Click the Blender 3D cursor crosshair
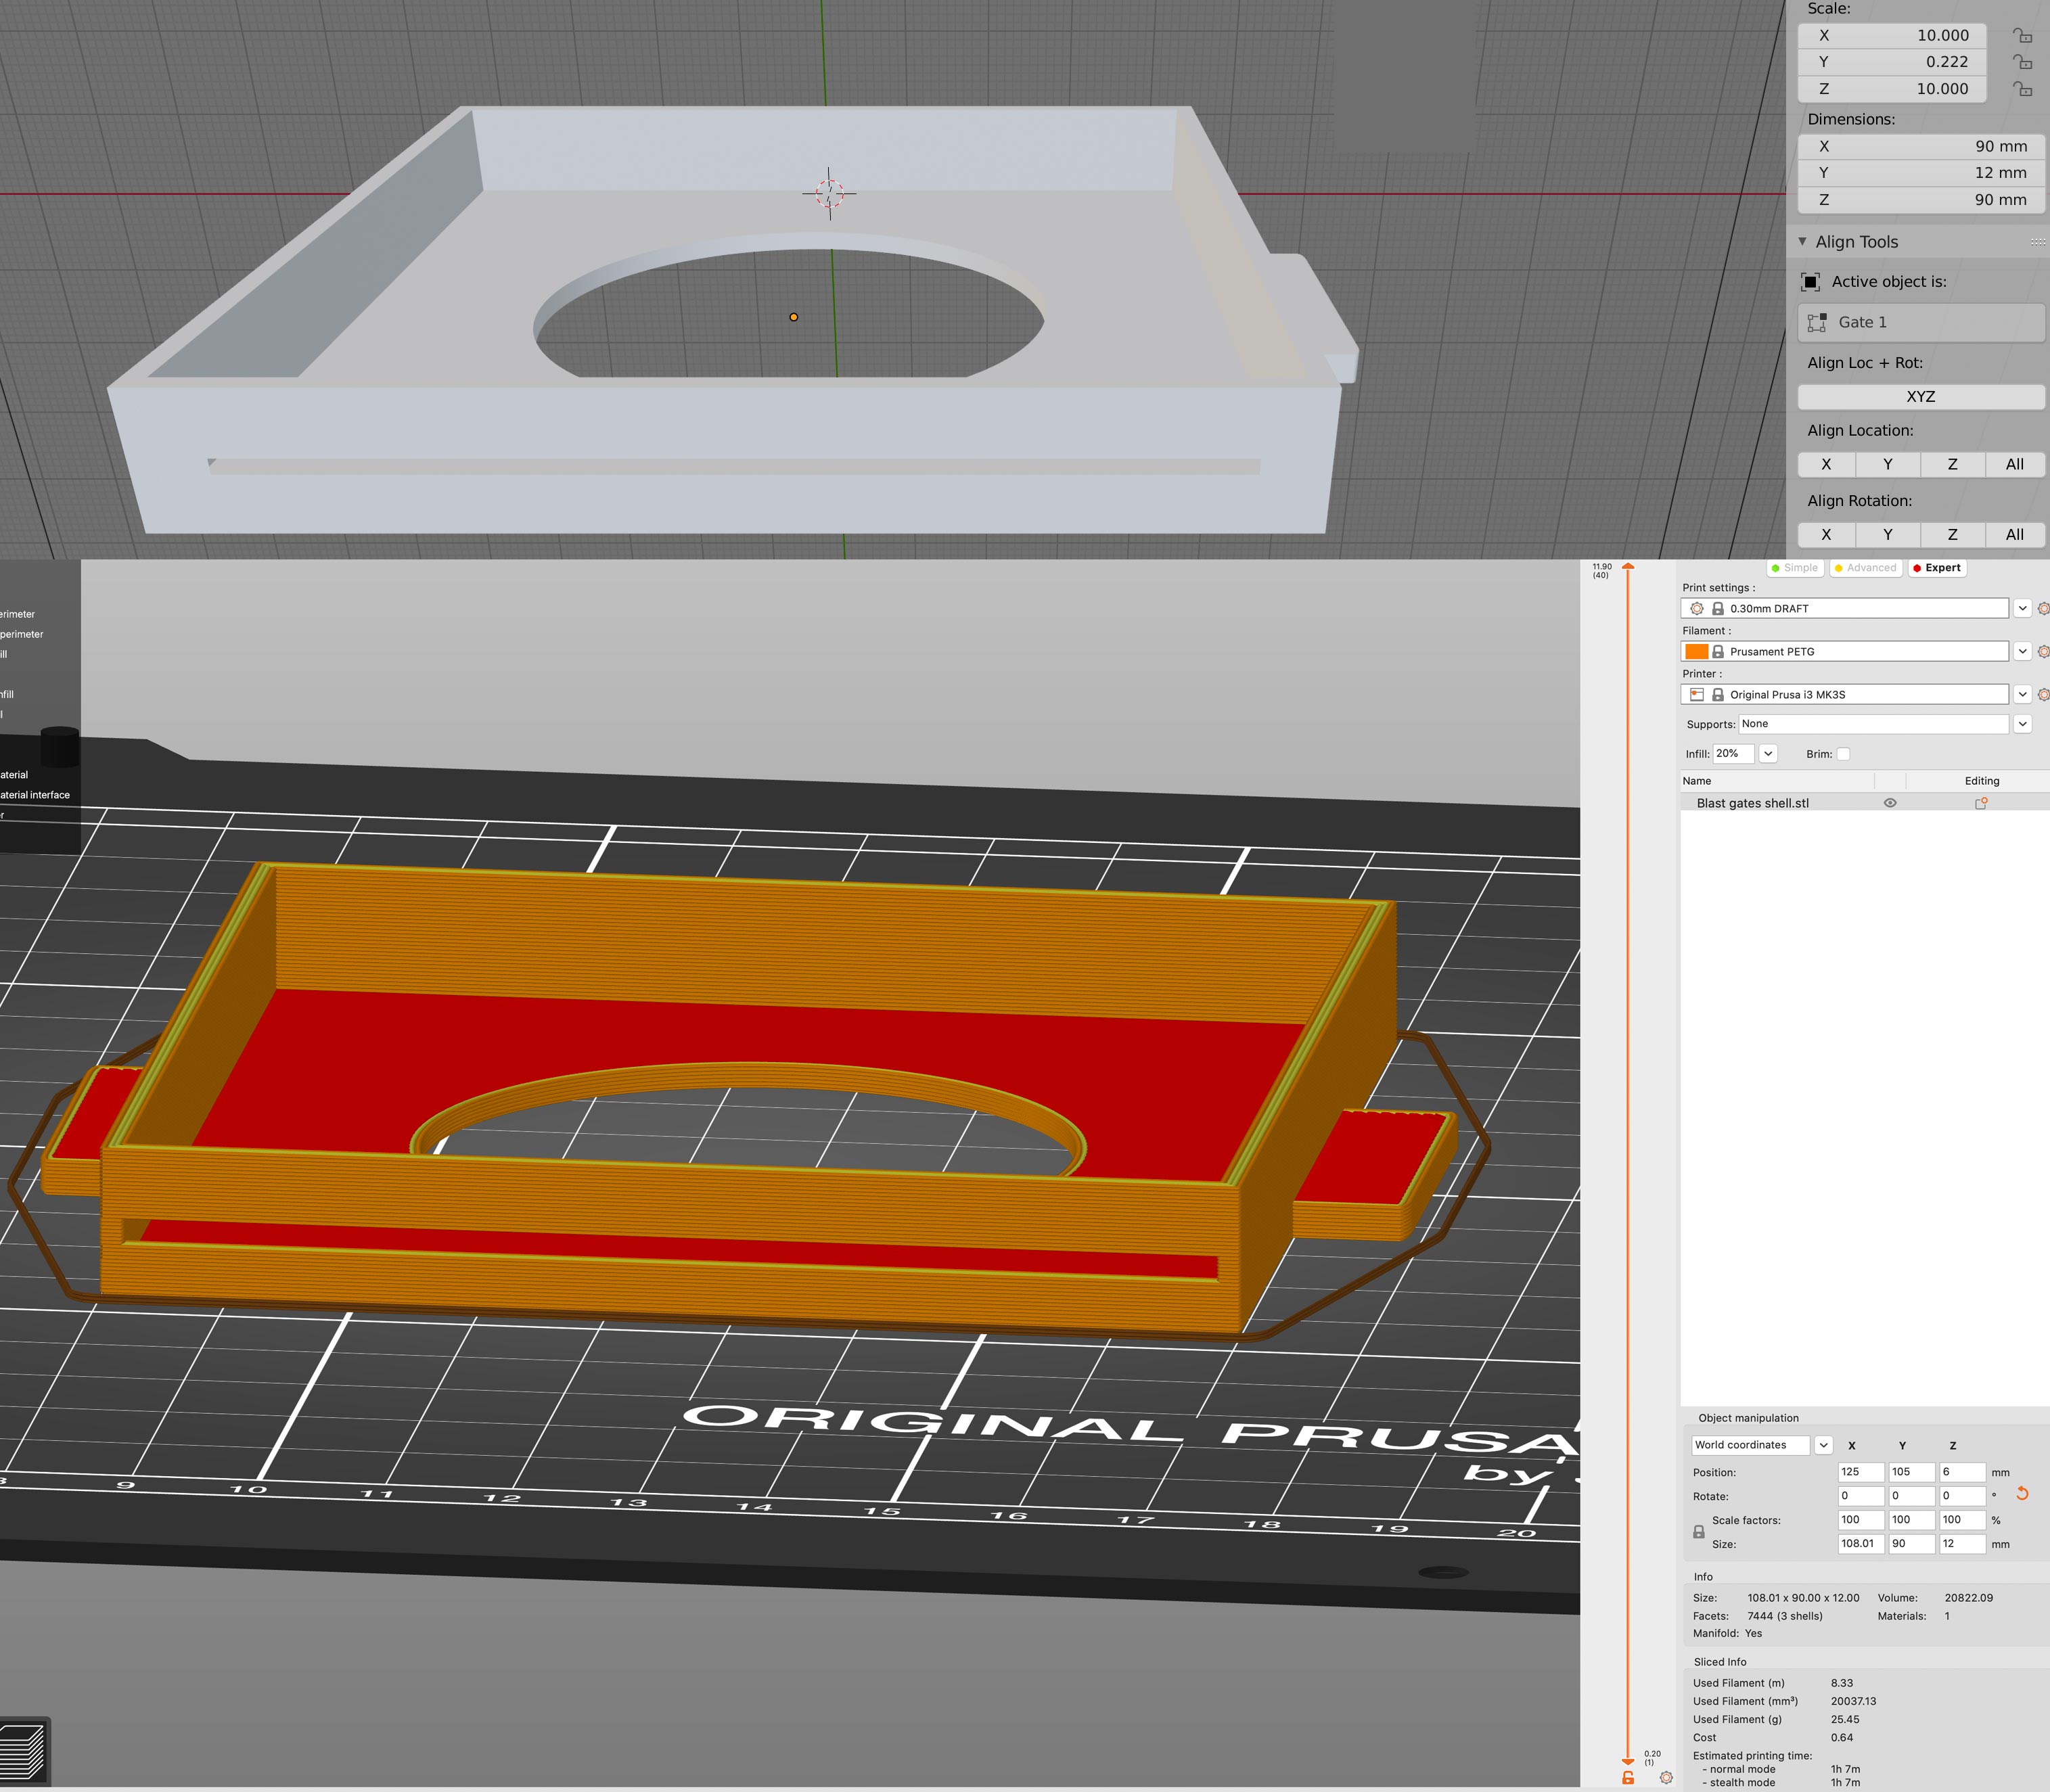 tap(829, 194)
